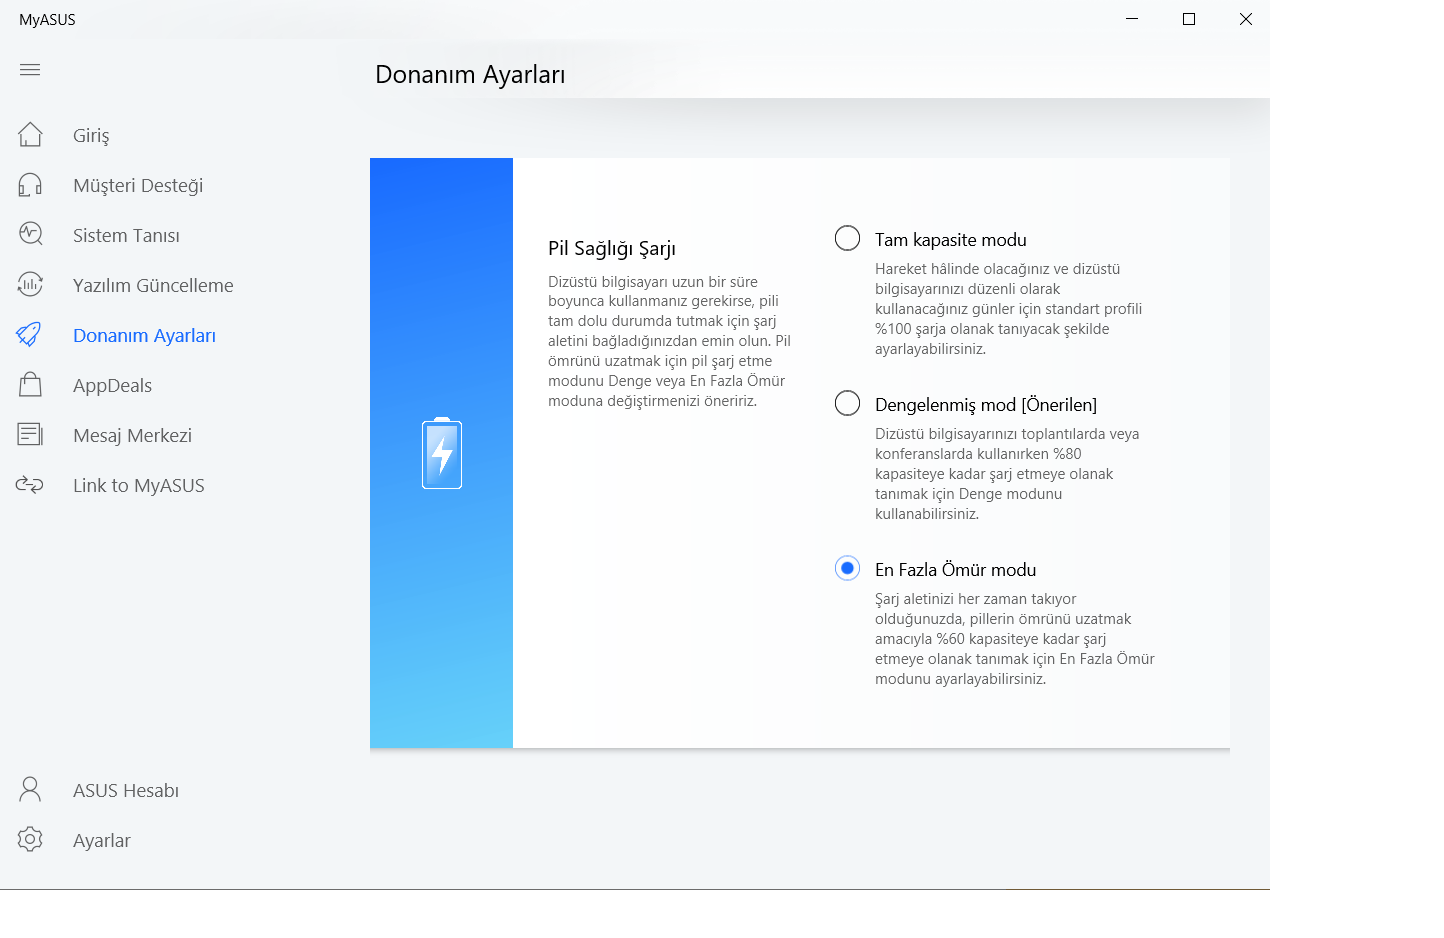
Task: Open AppDeals menu item
Action: pos(112,385)
